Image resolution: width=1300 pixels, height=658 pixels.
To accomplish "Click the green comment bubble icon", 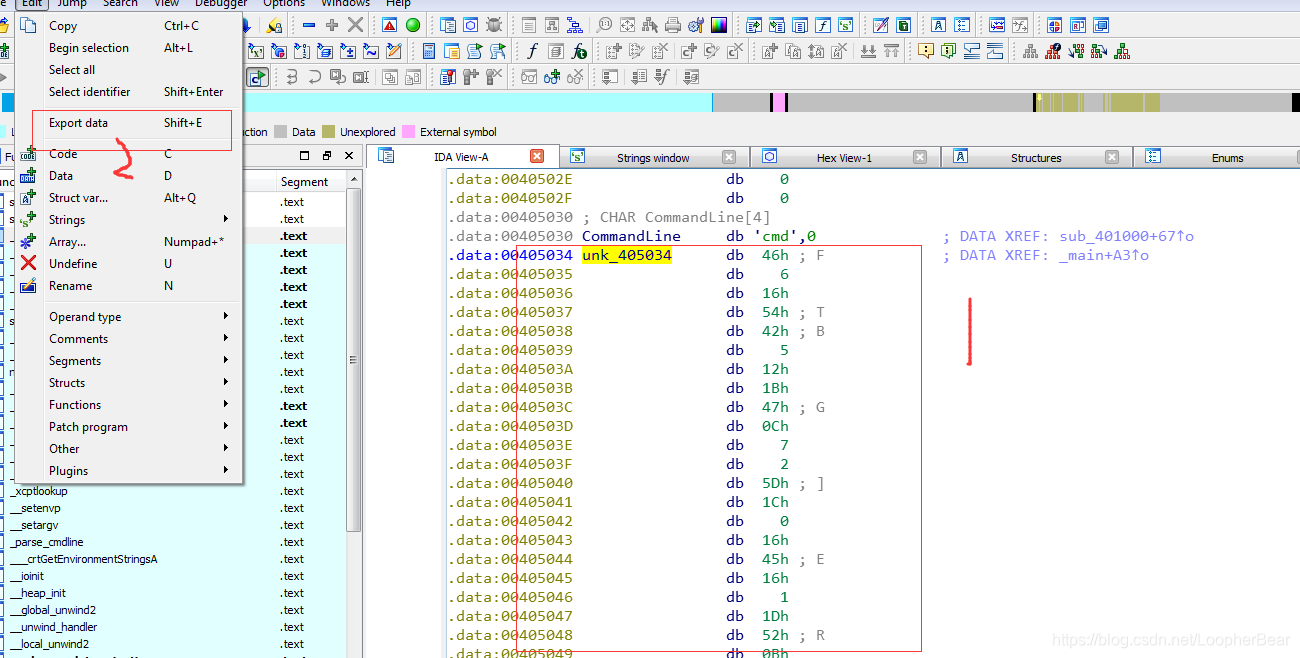I will (x=948, y=51).
